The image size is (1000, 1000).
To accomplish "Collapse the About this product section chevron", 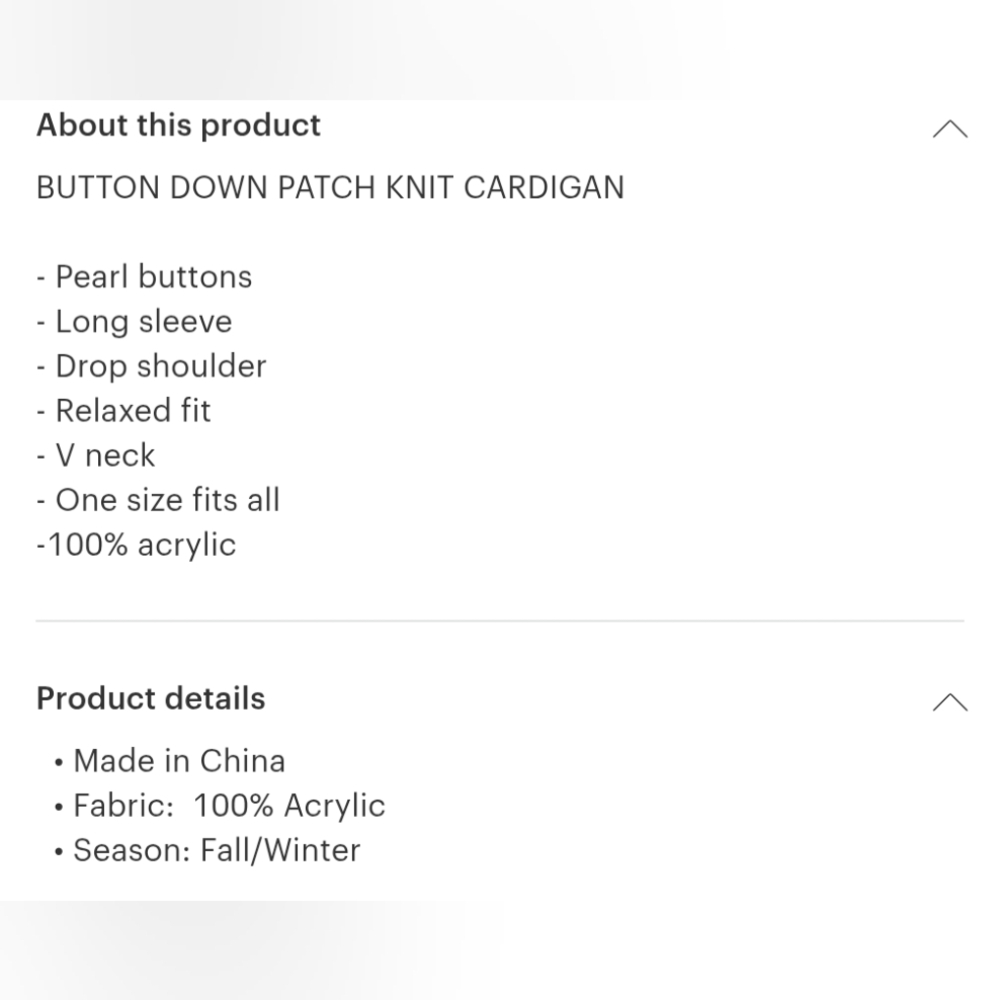I will point(949,129).
